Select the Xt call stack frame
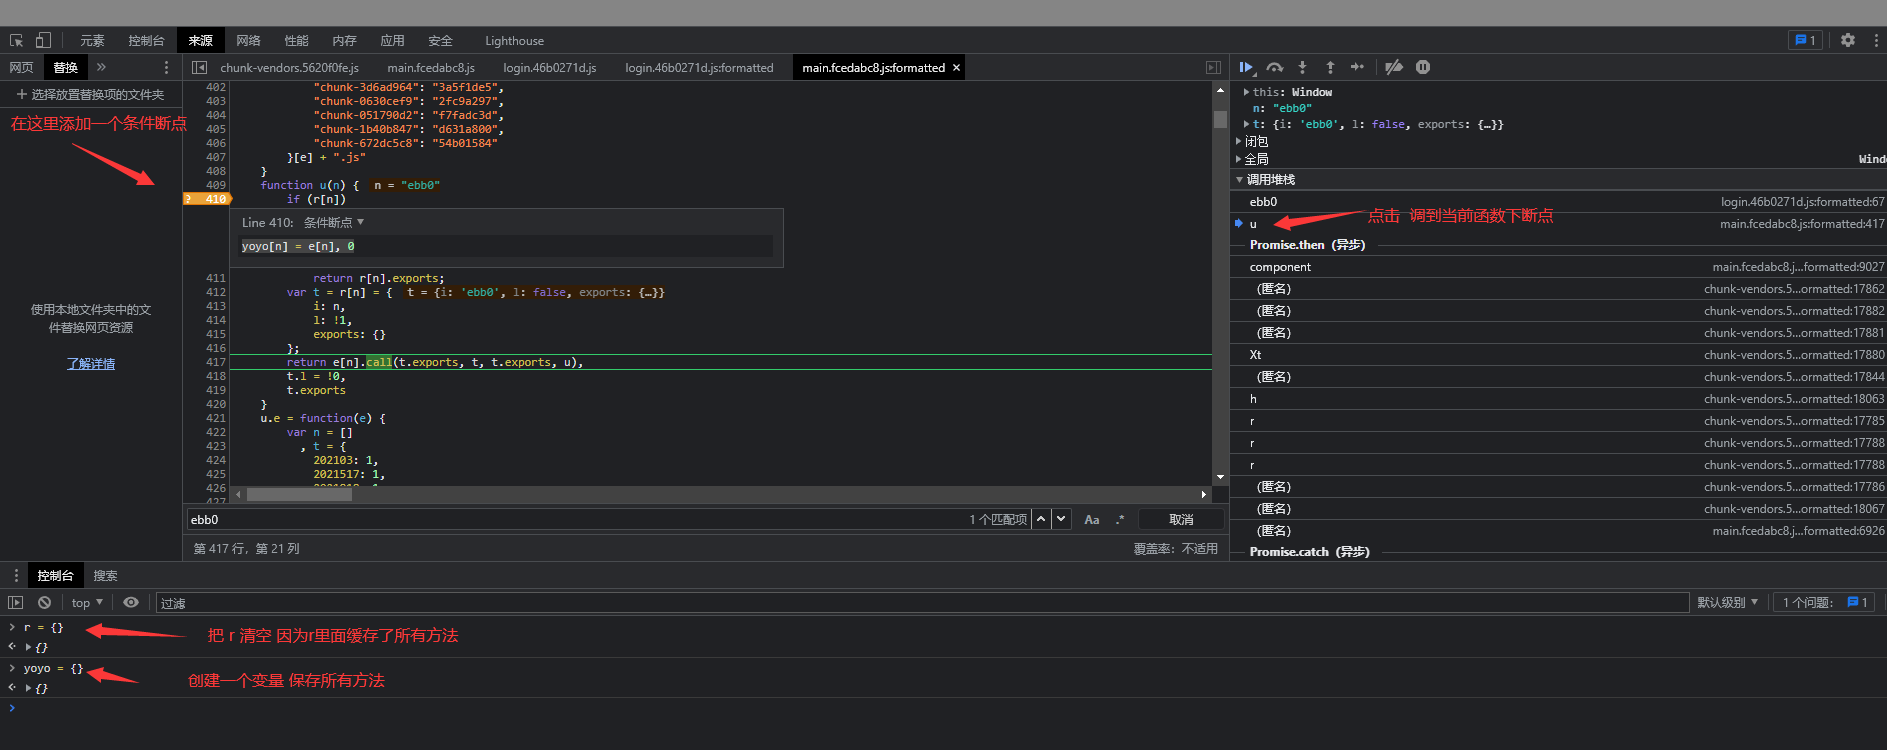The width and height of the screenshot is (1887, 750). point(1558,354)
